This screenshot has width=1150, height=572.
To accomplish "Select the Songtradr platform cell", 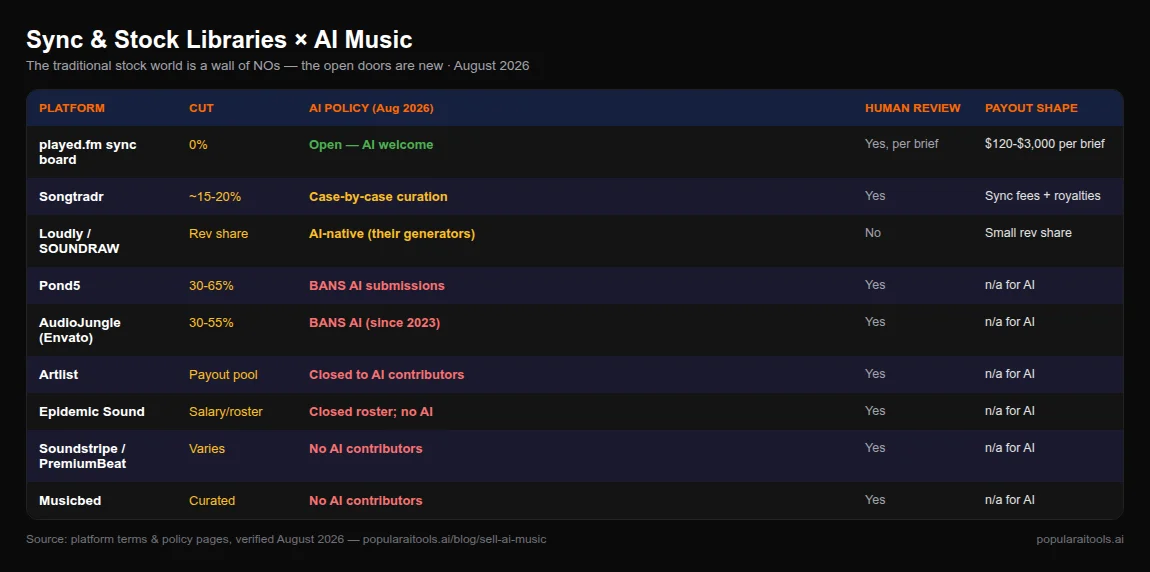I will [71, 197].
